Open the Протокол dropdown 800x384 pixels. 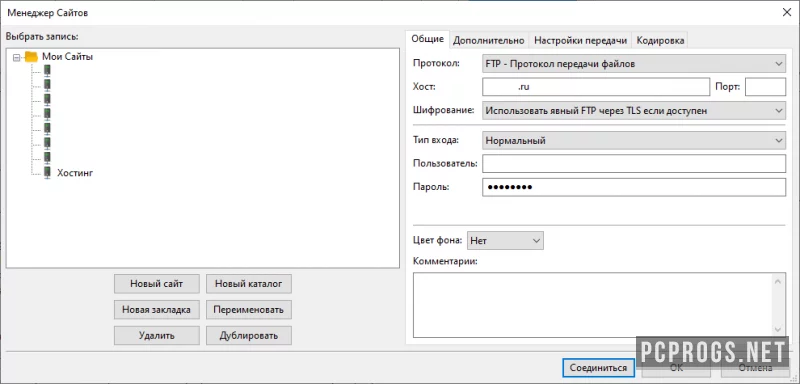pos(634,64)
